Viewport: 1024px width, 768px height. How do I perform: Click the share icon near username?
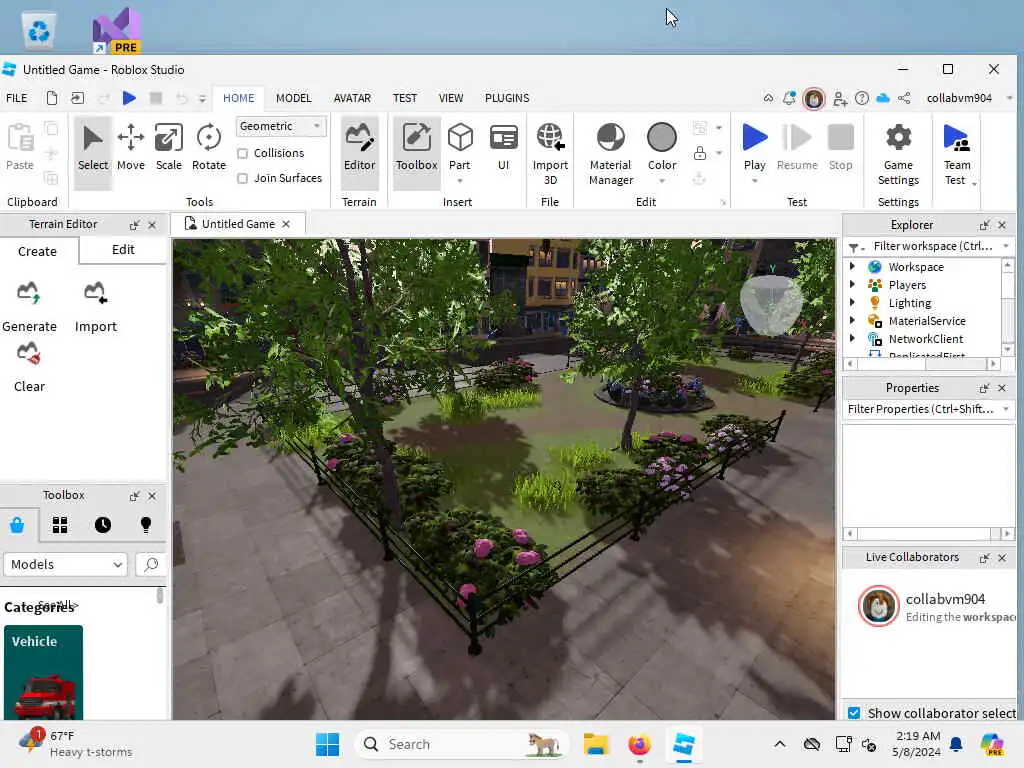point(904,98)
